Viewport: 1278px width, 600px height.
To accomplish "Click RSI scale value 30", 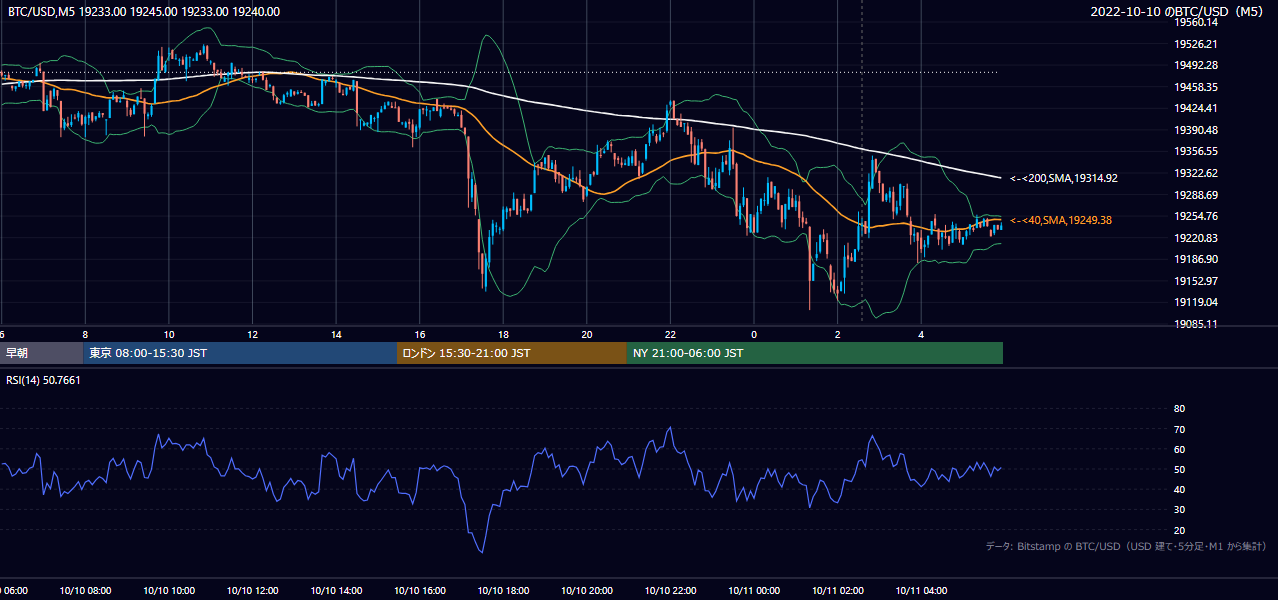I will (x=1179, y=509).
